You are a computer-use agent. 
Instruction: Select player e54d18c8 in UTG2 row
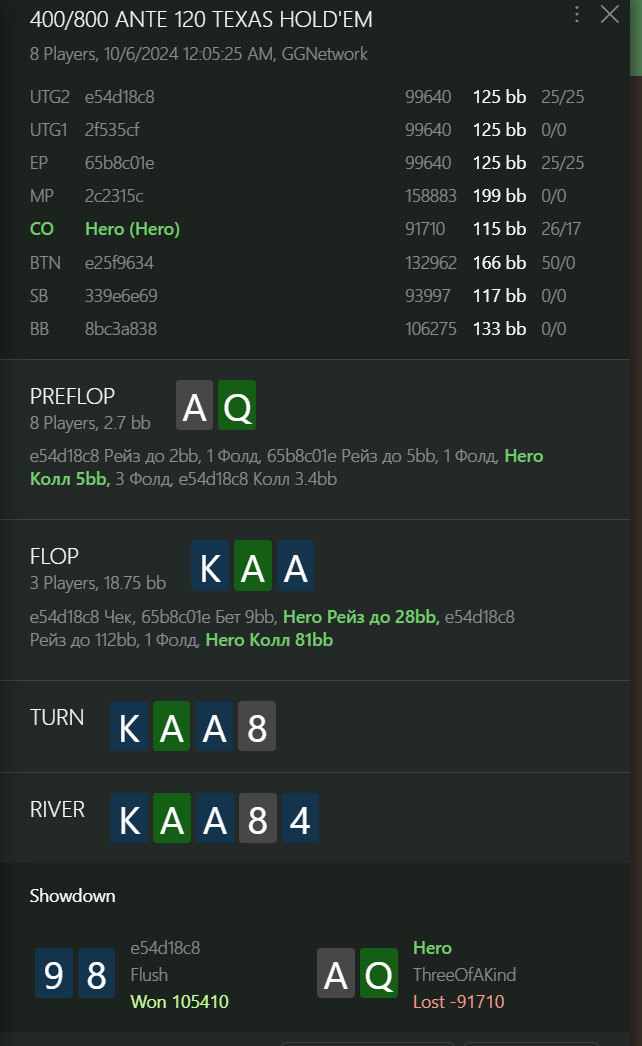tap(119, 97)
